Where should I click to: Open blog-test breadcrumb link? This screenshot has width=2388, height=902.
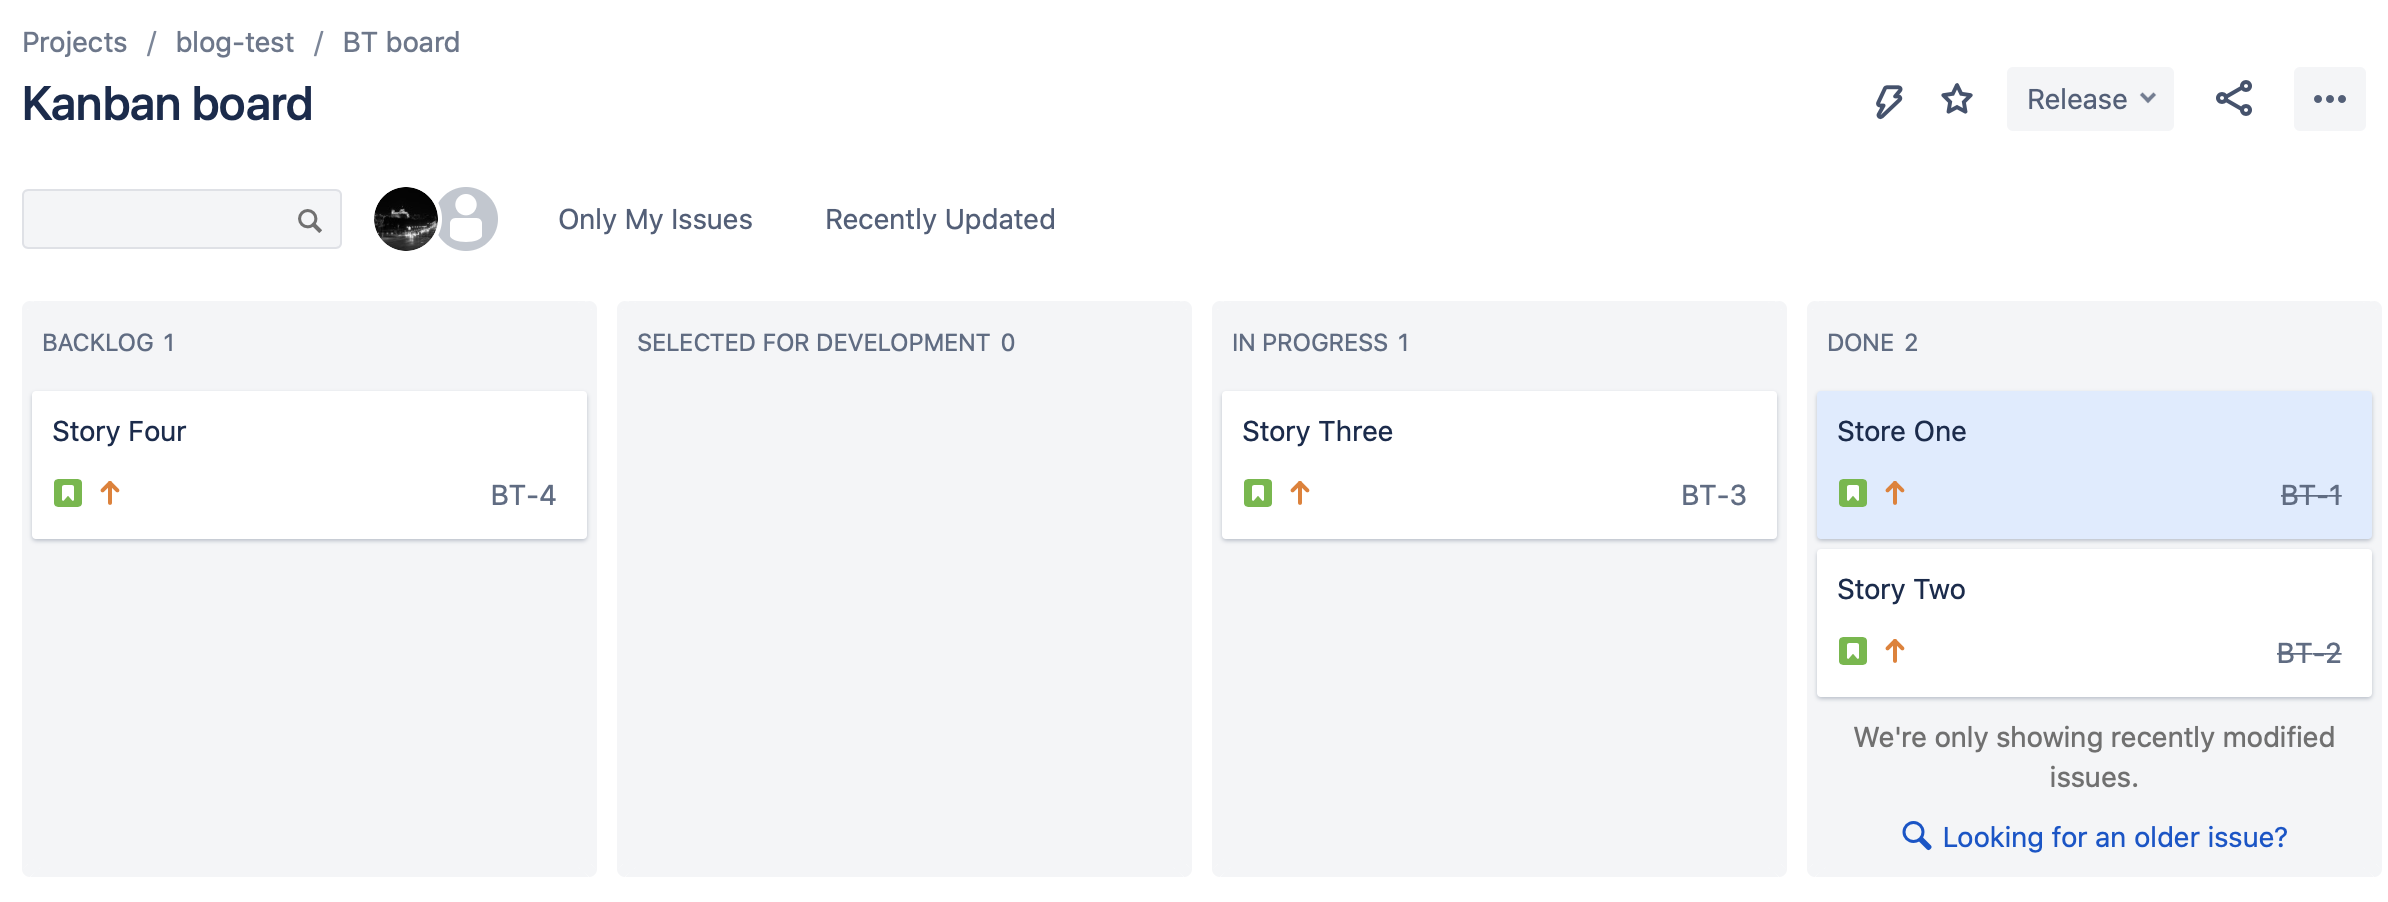pos(234,42)
